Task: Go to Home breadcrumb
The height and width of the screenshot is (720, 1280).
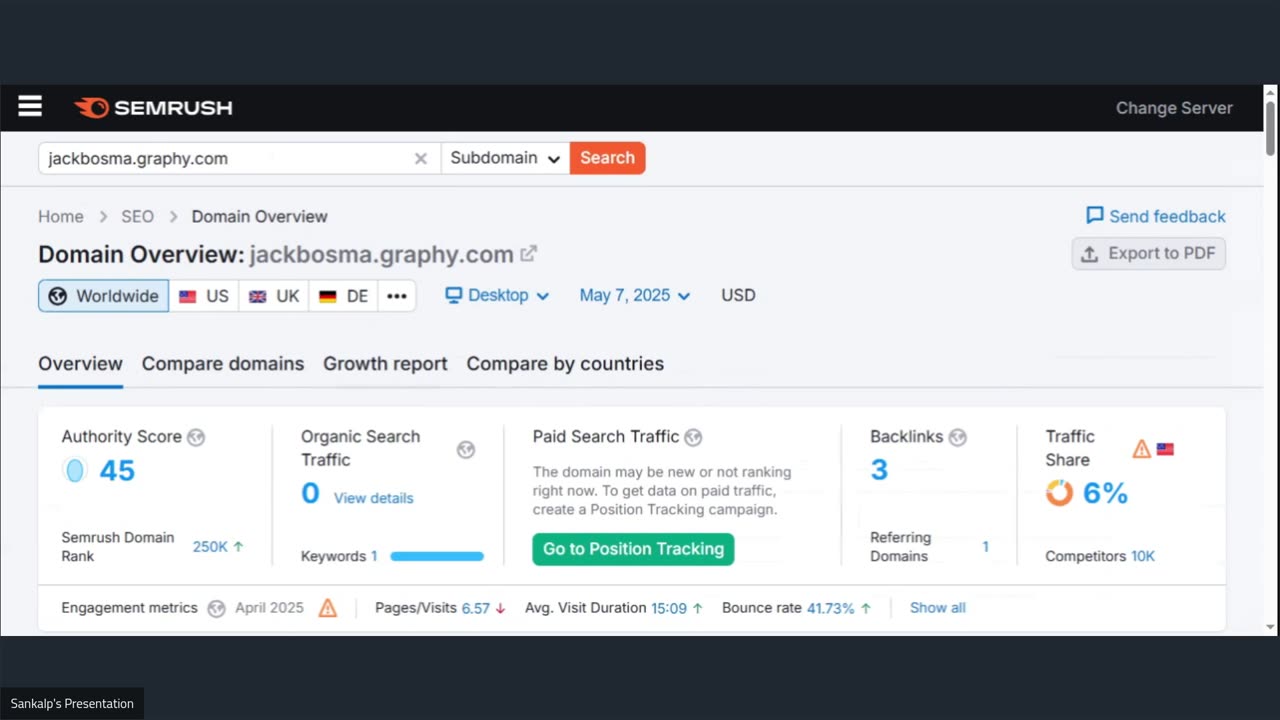Action: click(61, 216)
